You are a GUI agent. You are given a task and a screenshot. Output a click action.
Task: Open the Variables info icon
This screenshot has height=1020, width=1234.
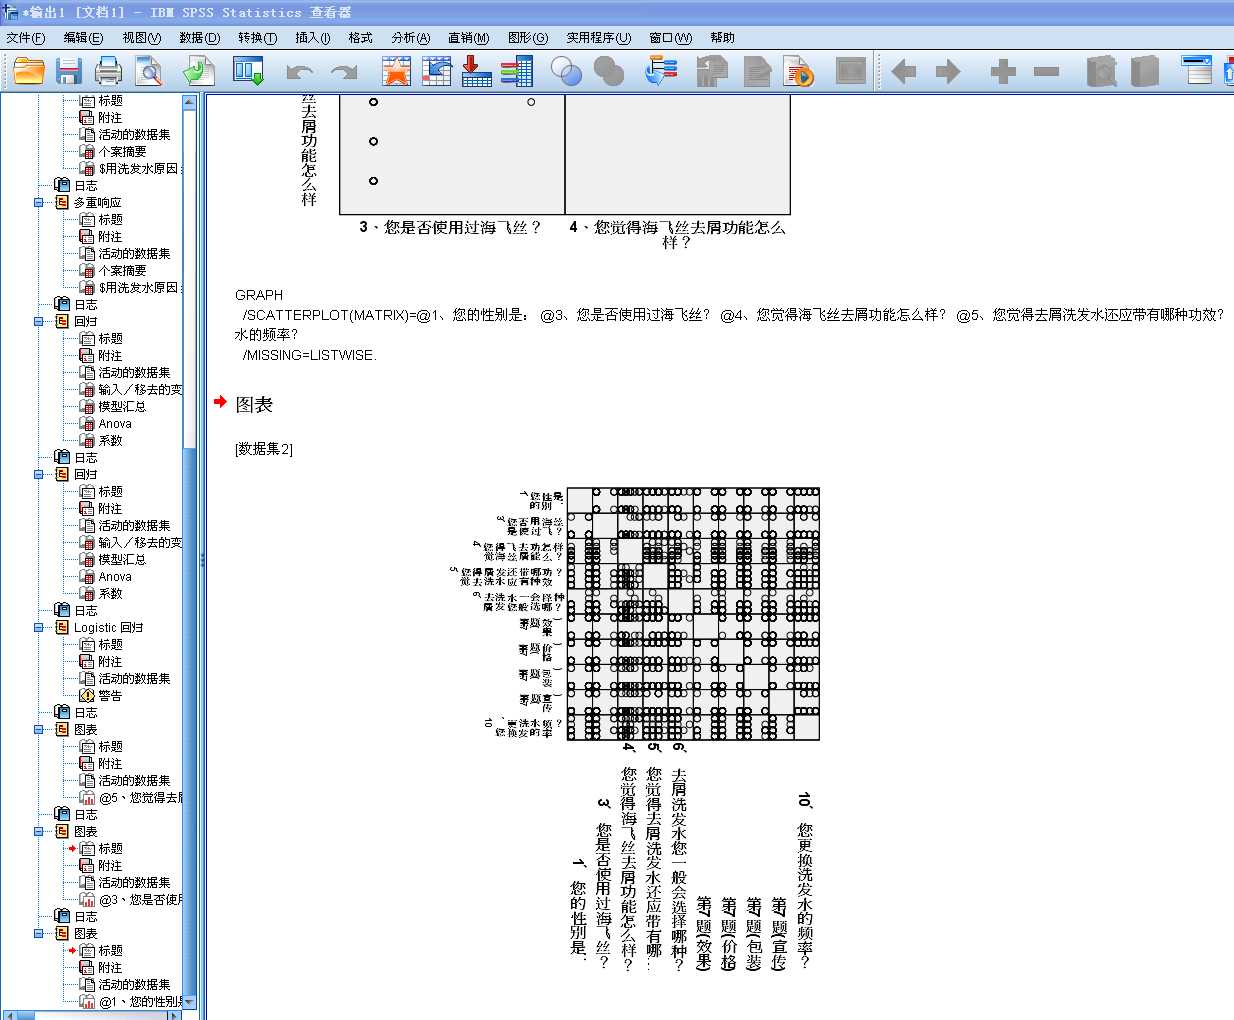click(517, 71)
